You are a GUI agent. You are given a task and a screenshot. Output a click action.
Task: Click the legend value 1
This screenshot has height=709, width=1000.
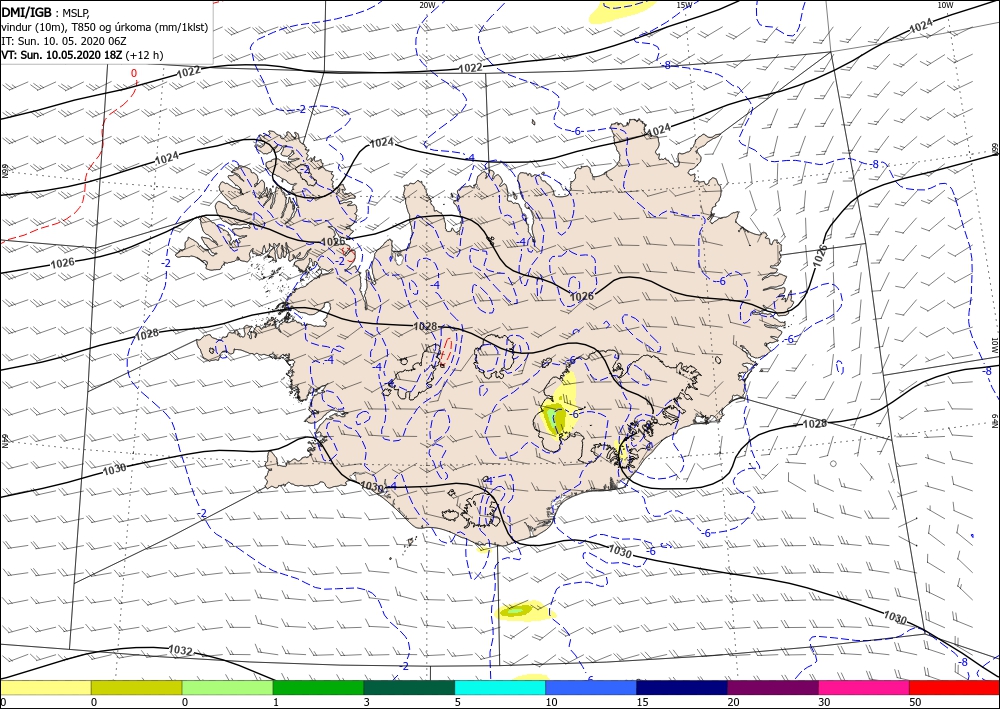point(276,702)
